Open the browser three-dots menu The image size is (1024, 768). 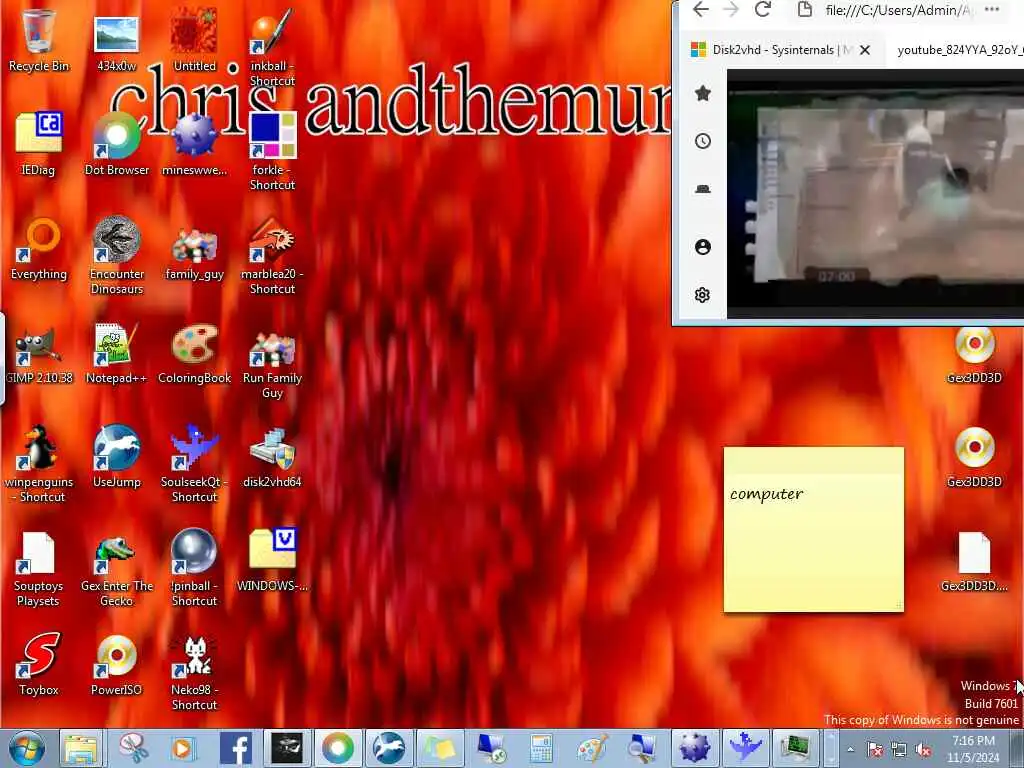tap(992, 9)
